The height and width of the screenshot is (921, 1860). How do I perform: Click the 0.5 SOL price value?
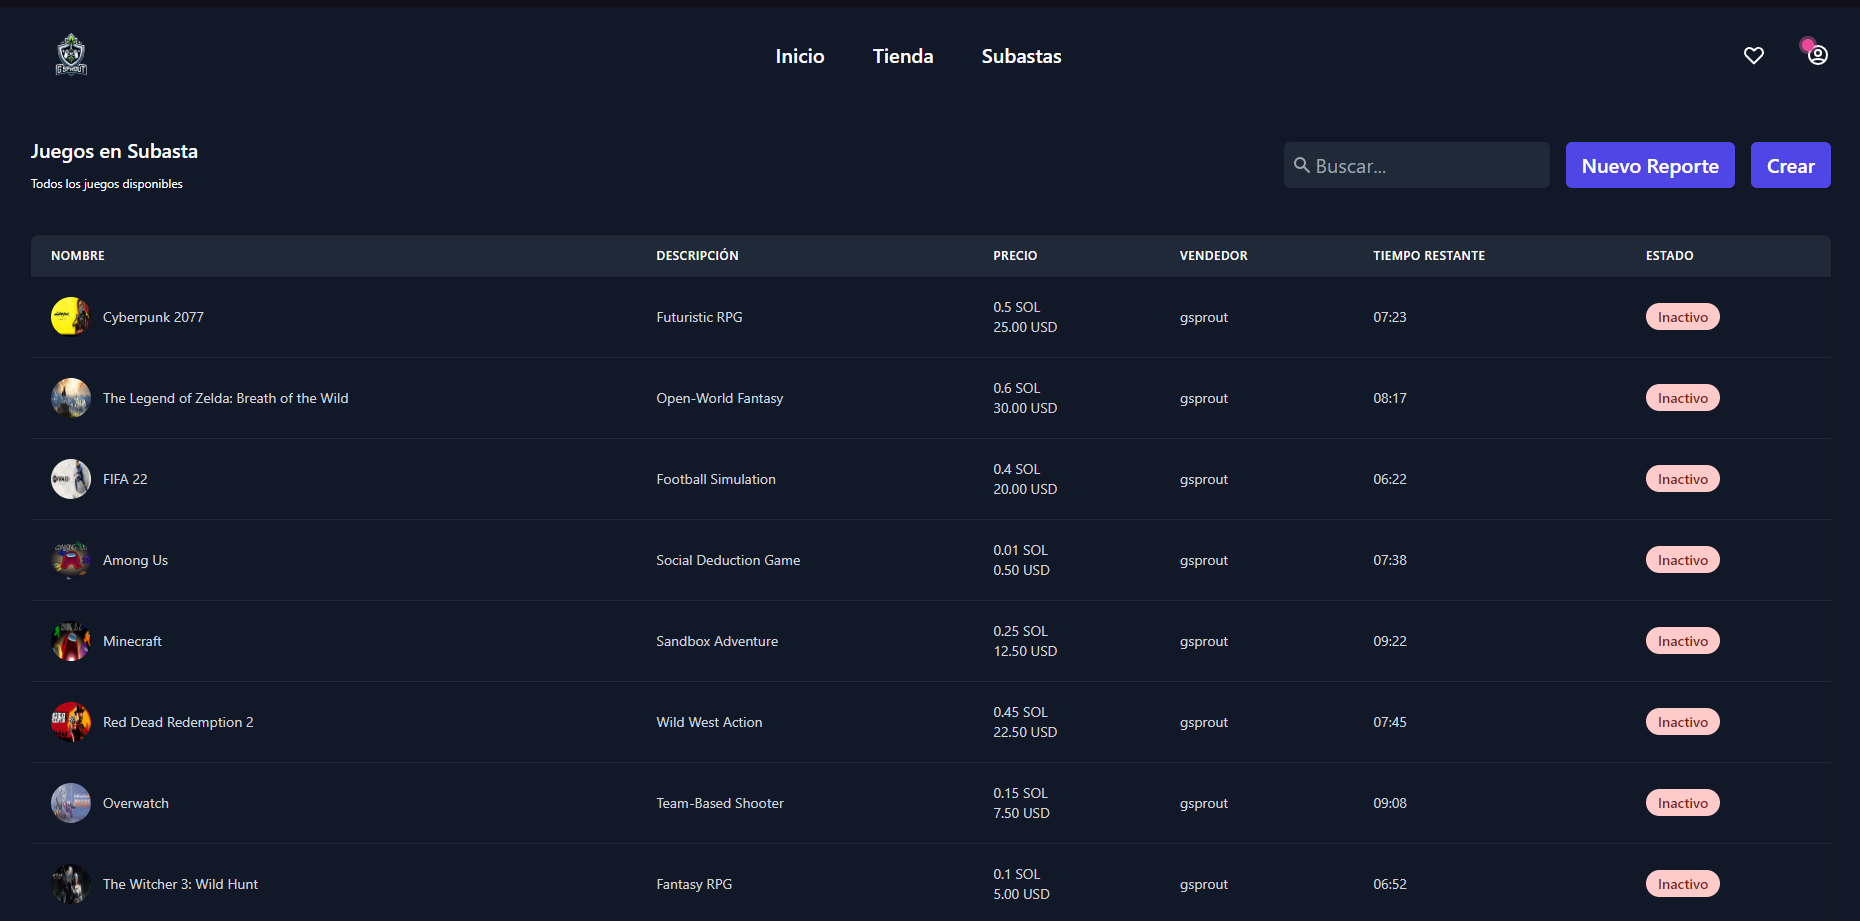(1016, 307)
